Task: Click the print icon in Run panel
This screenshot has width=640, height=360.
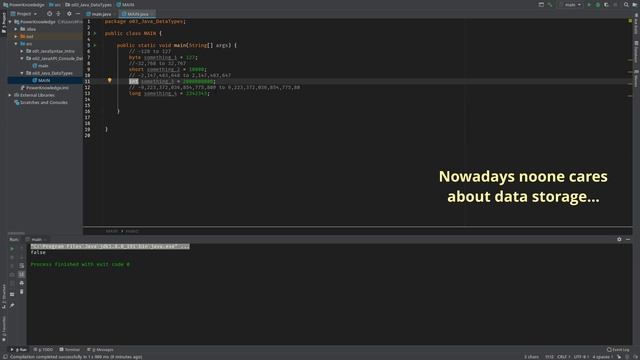Action: click(x=22, y=283)
